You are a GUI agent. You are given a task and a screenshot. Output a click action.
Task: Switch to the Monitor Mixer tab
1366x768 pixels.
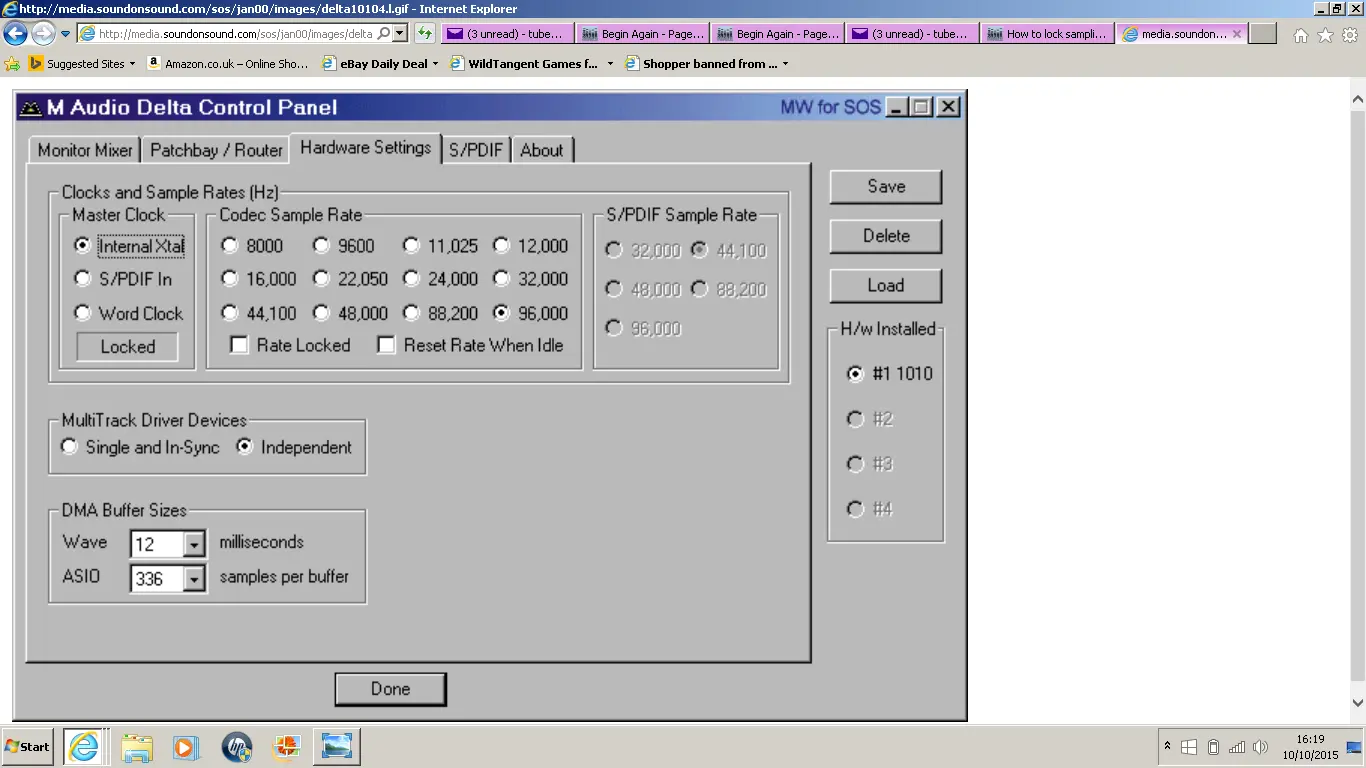tap(85, 150)
